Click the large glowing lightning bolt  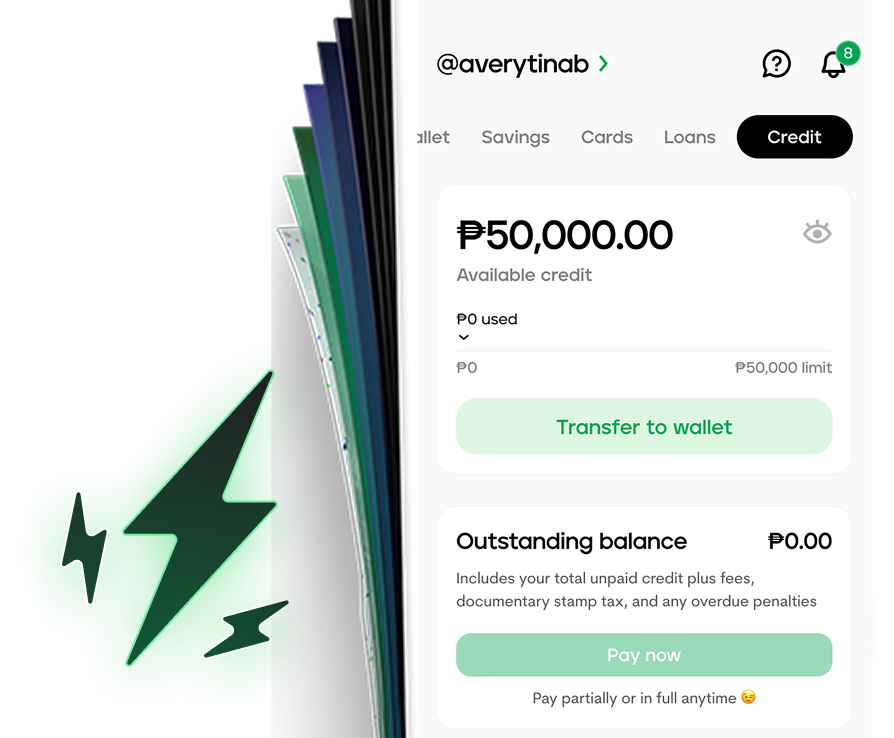coord(200,518)
